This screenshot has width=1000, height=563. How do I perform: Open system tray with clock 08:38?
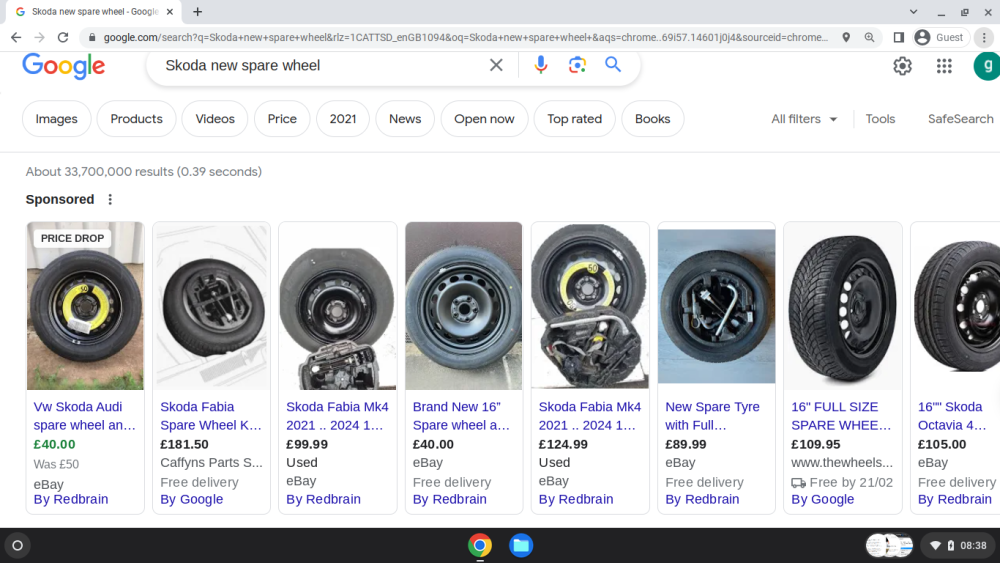click(x=958, y=545)
